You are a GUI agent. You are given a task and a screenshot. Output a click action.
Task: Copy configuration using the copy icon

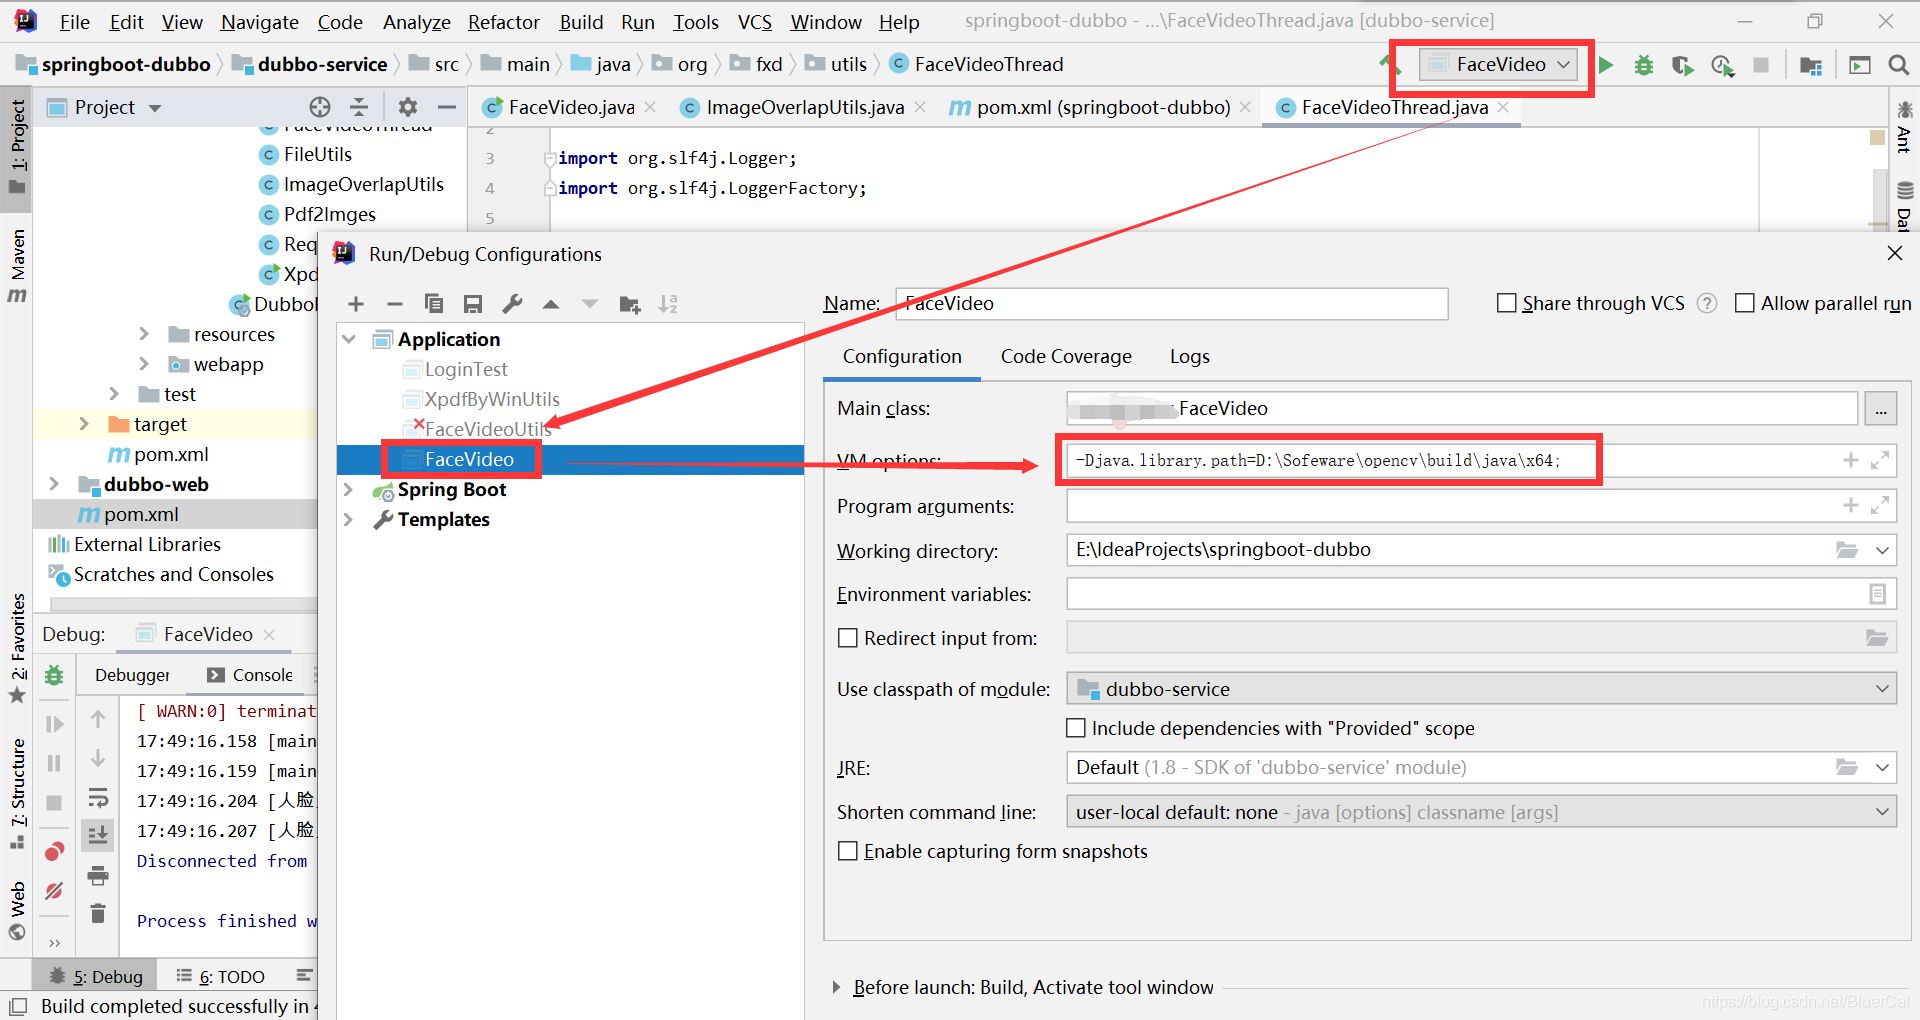pos(433,304)
